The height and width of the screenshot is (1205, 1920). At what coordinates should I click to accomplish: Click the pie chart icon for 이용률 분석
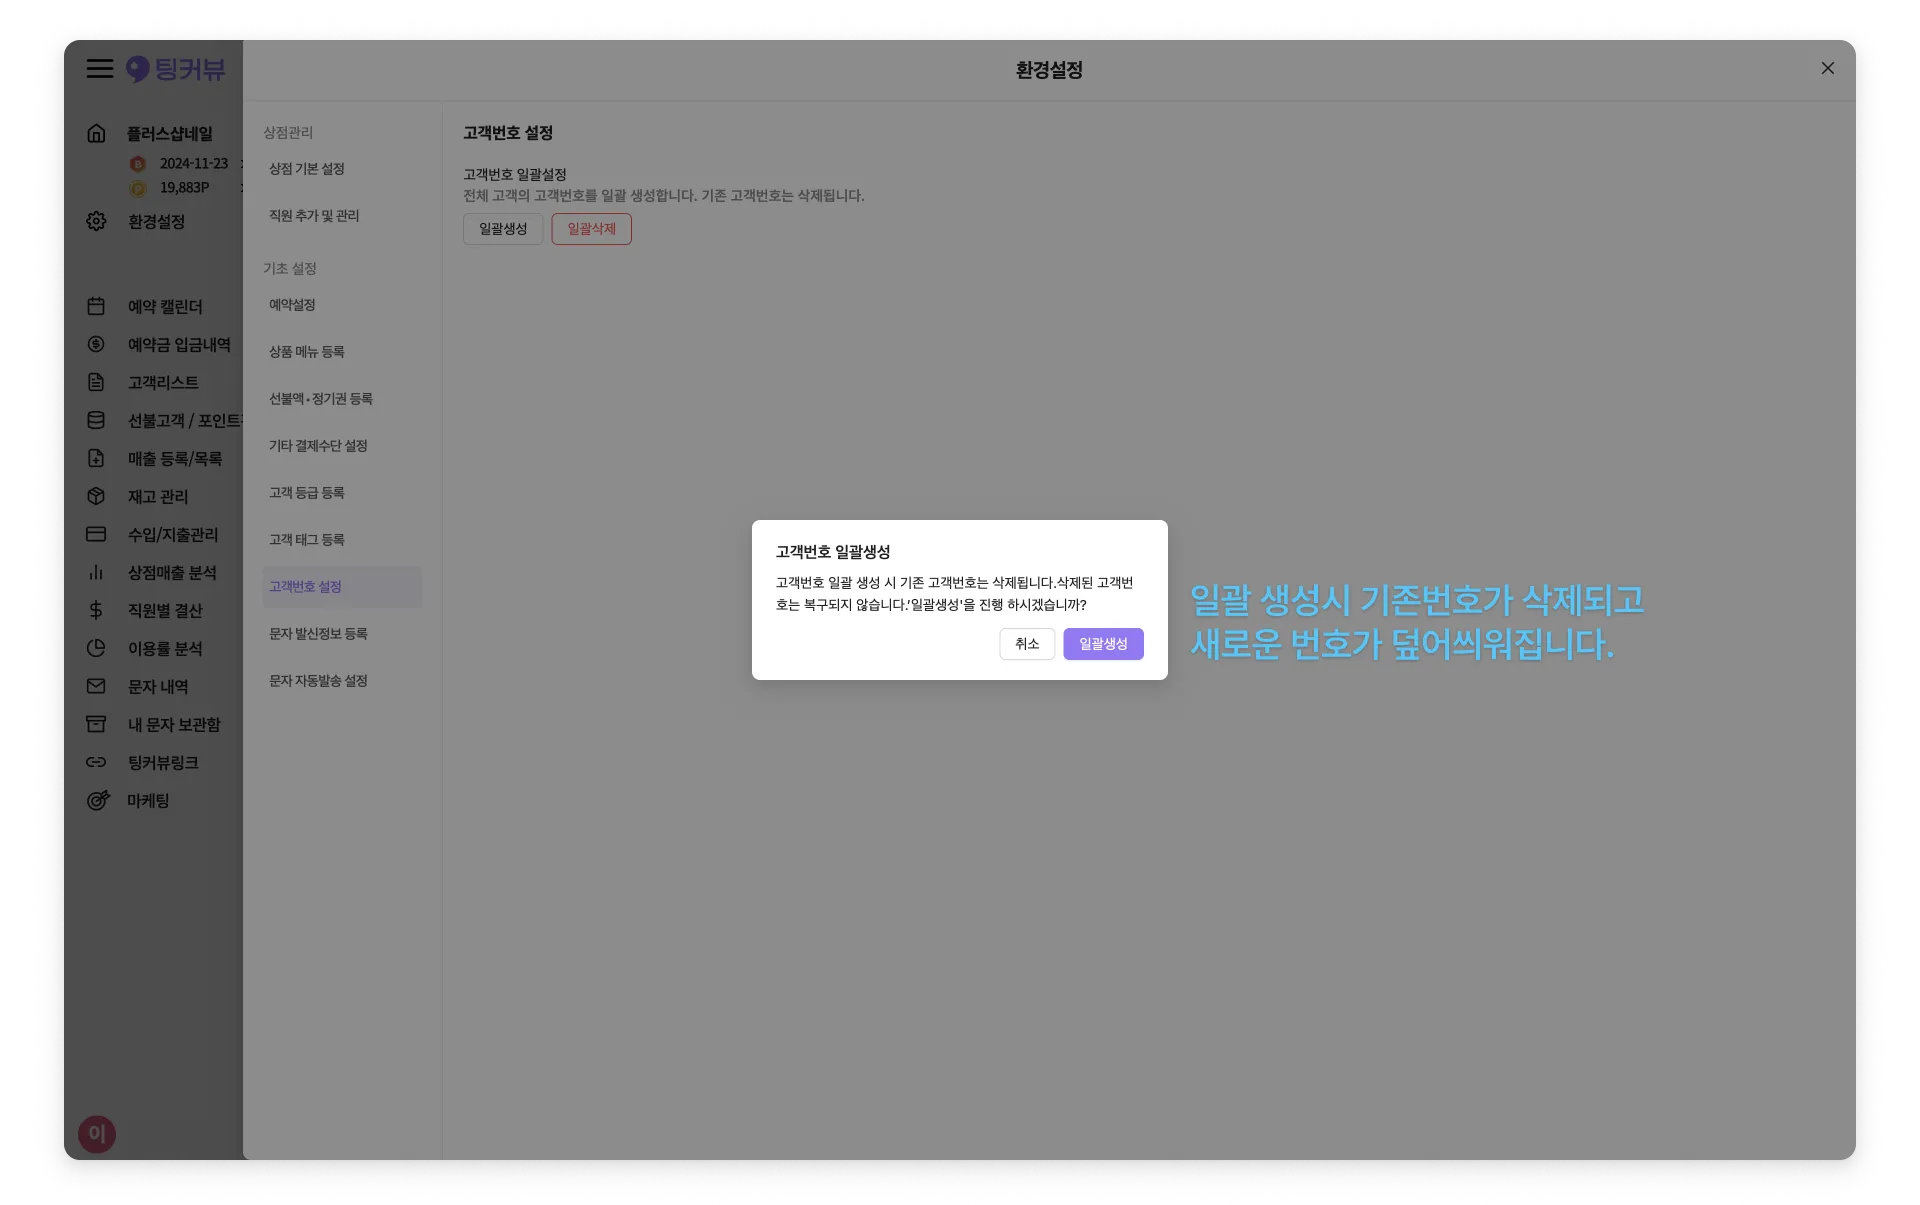(96, 648)
